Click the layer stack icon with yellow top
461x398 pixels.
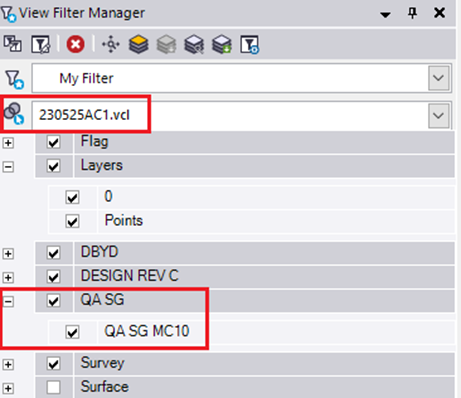pyautogui.click(x=139, y=44)
